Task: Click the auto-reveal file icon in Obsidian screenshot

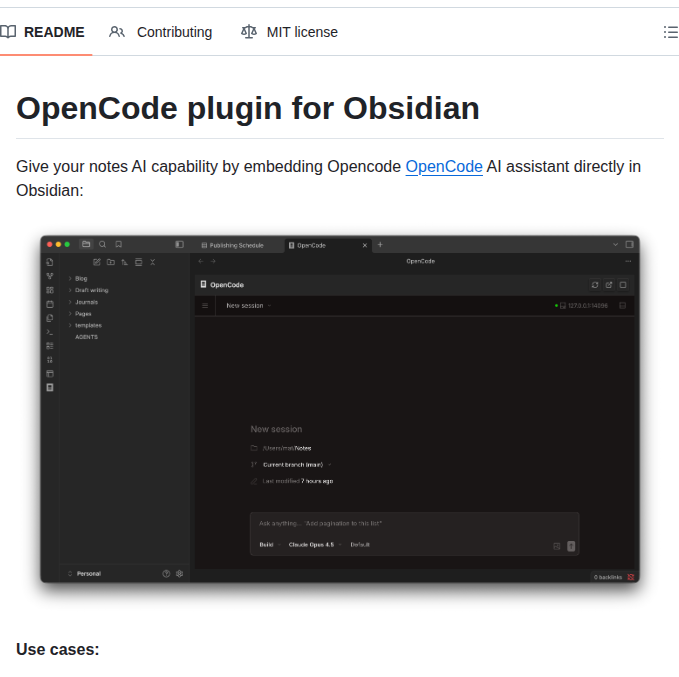Action: pyautogui.click(x=139, y=262)
